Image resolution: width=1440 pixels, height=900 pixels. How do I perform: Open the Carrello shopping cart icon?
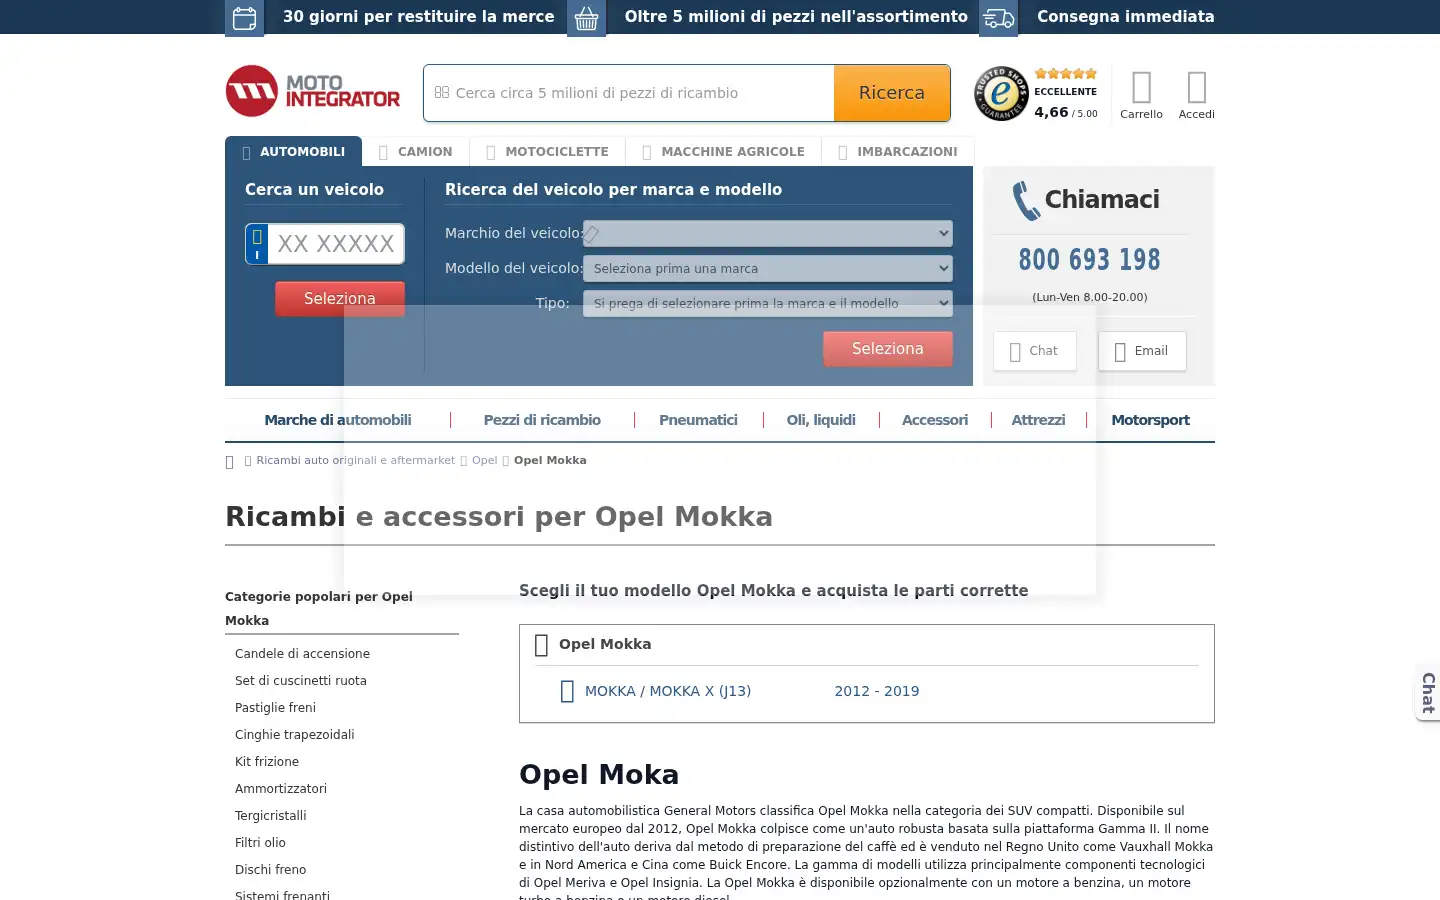point(1141,88)
